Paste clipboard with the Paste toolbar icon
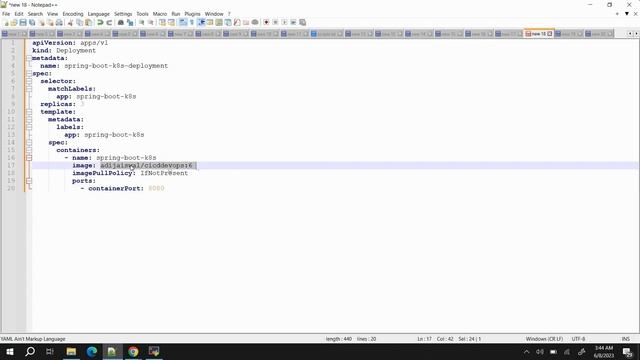This screenshot has height=360, width=640. pyautogui.click(x=88, y=22)
